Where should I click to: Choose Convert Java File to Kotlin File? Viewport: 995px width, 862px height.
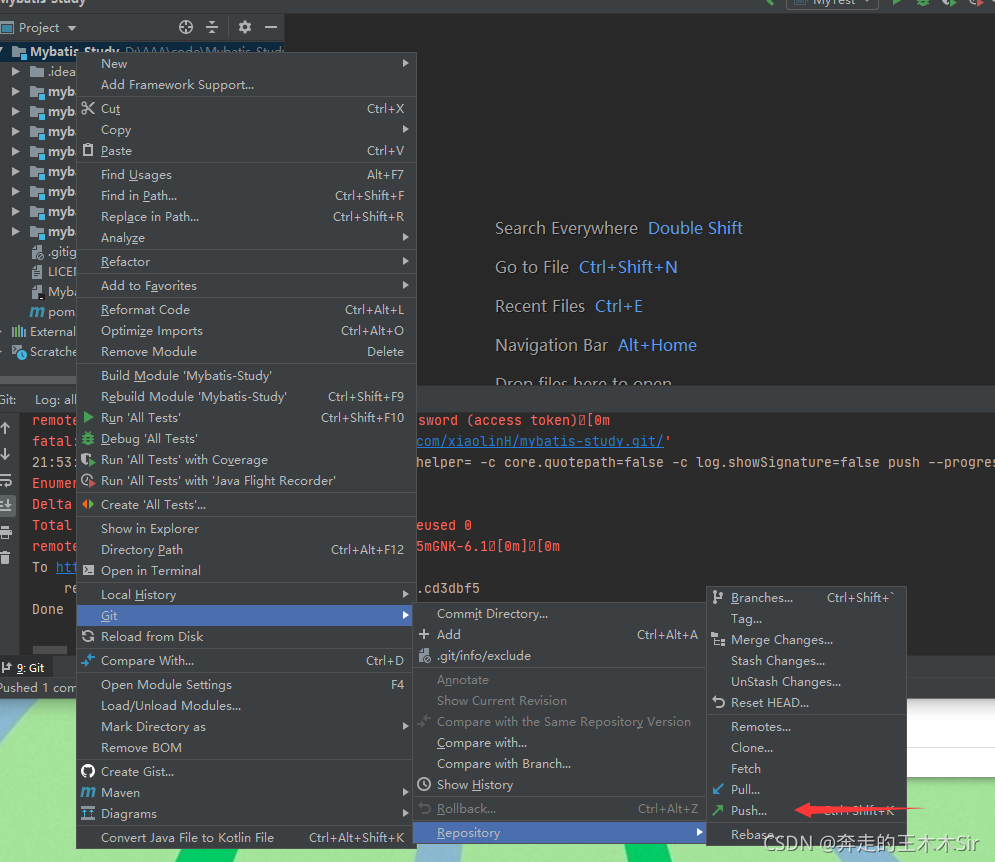pos(246,837)
